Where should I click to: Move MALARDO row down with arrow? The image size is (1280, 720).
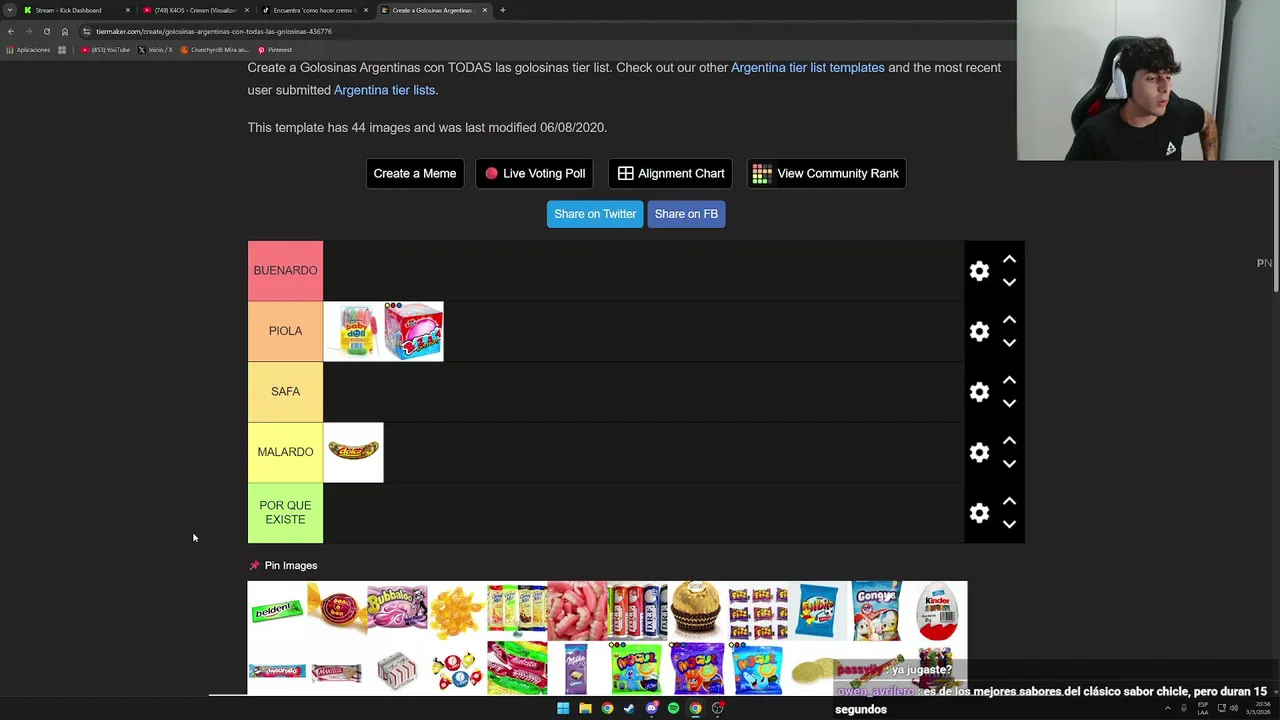[x=1009, y=464]
